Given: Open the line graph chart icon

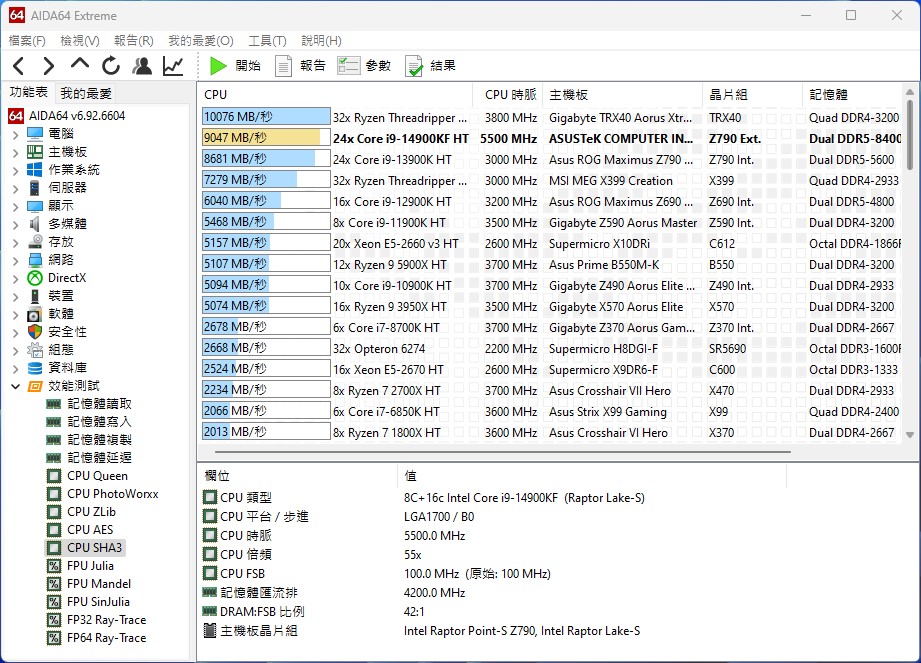Looking at the screenshot, I should coord(173,66).
